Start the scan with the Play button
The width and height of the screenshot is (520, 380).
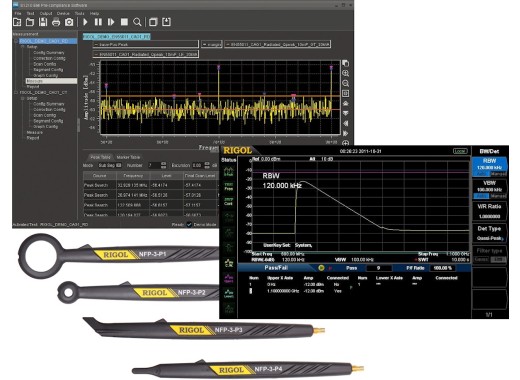click(85, 22)
